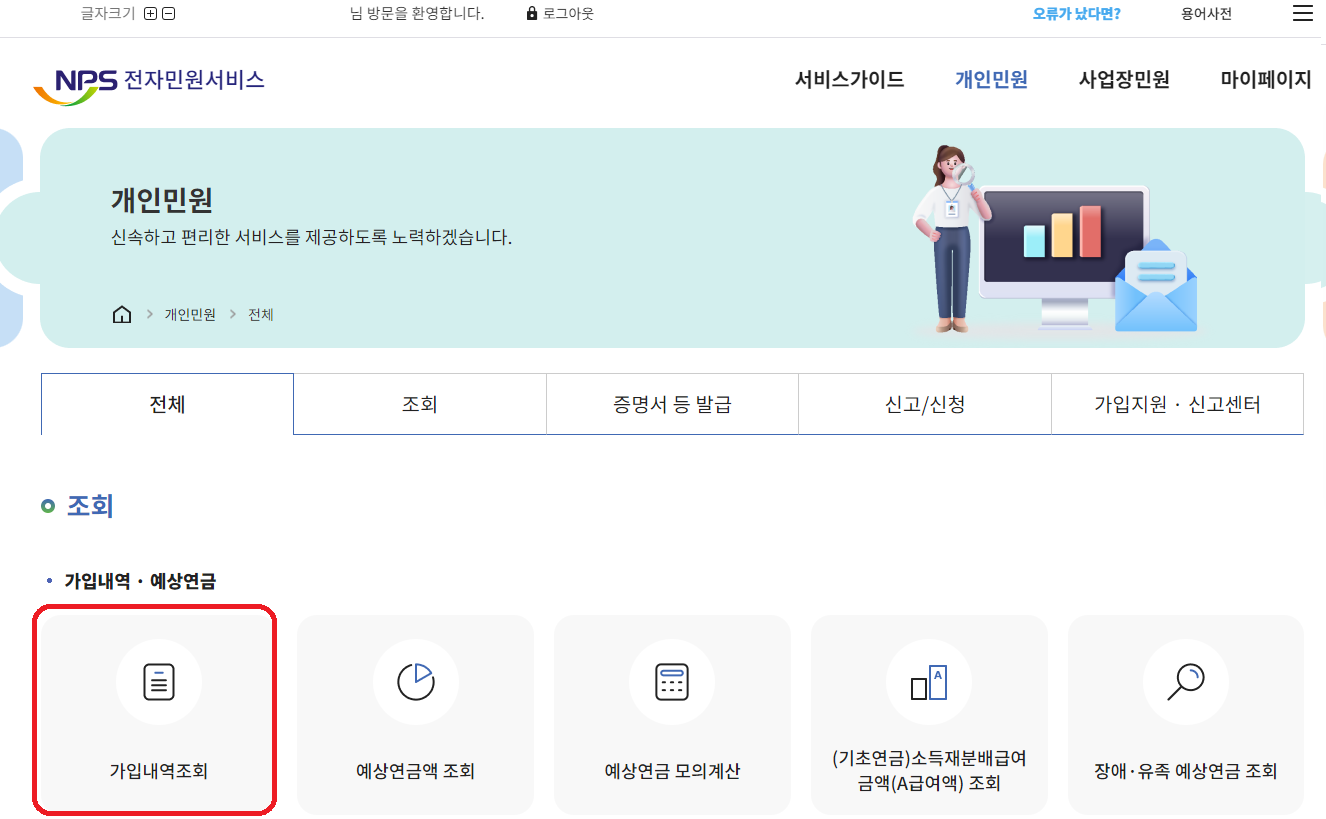This screenshot has height=819, width=1326.
Task: Click the NPS 전자민원서비스 logo
Action: (150, 80)
